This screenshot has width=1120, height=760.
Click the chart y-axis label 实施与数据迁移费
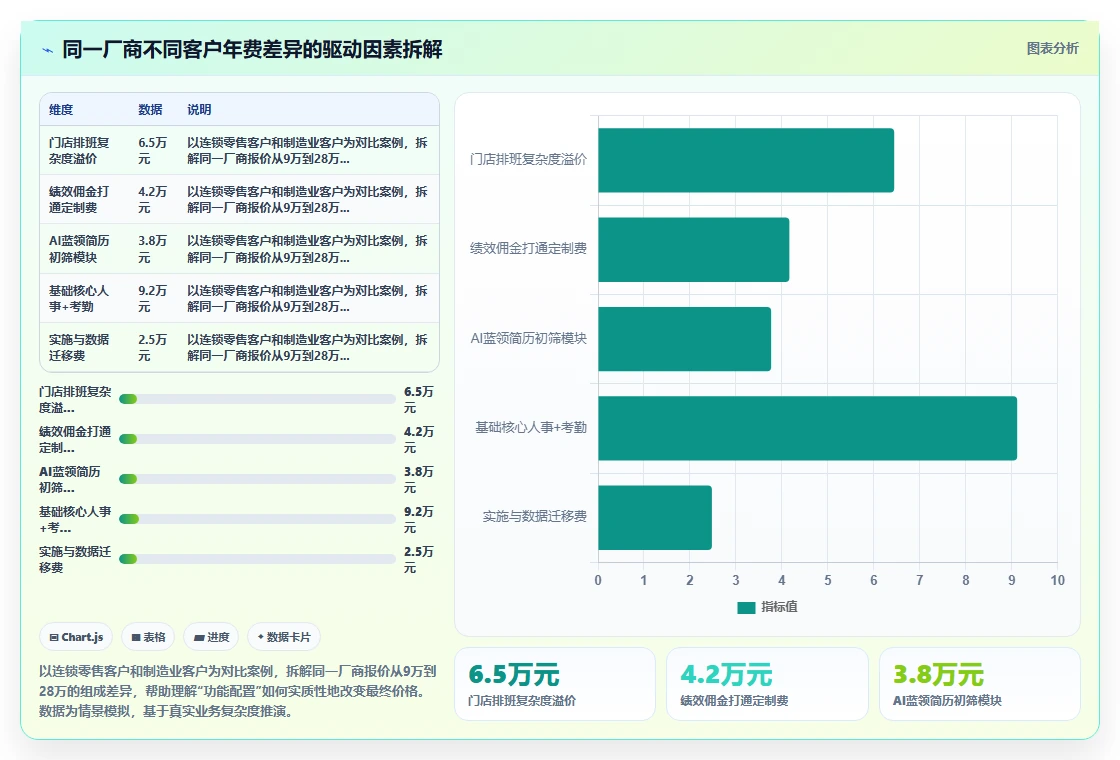tap(534, 516)
